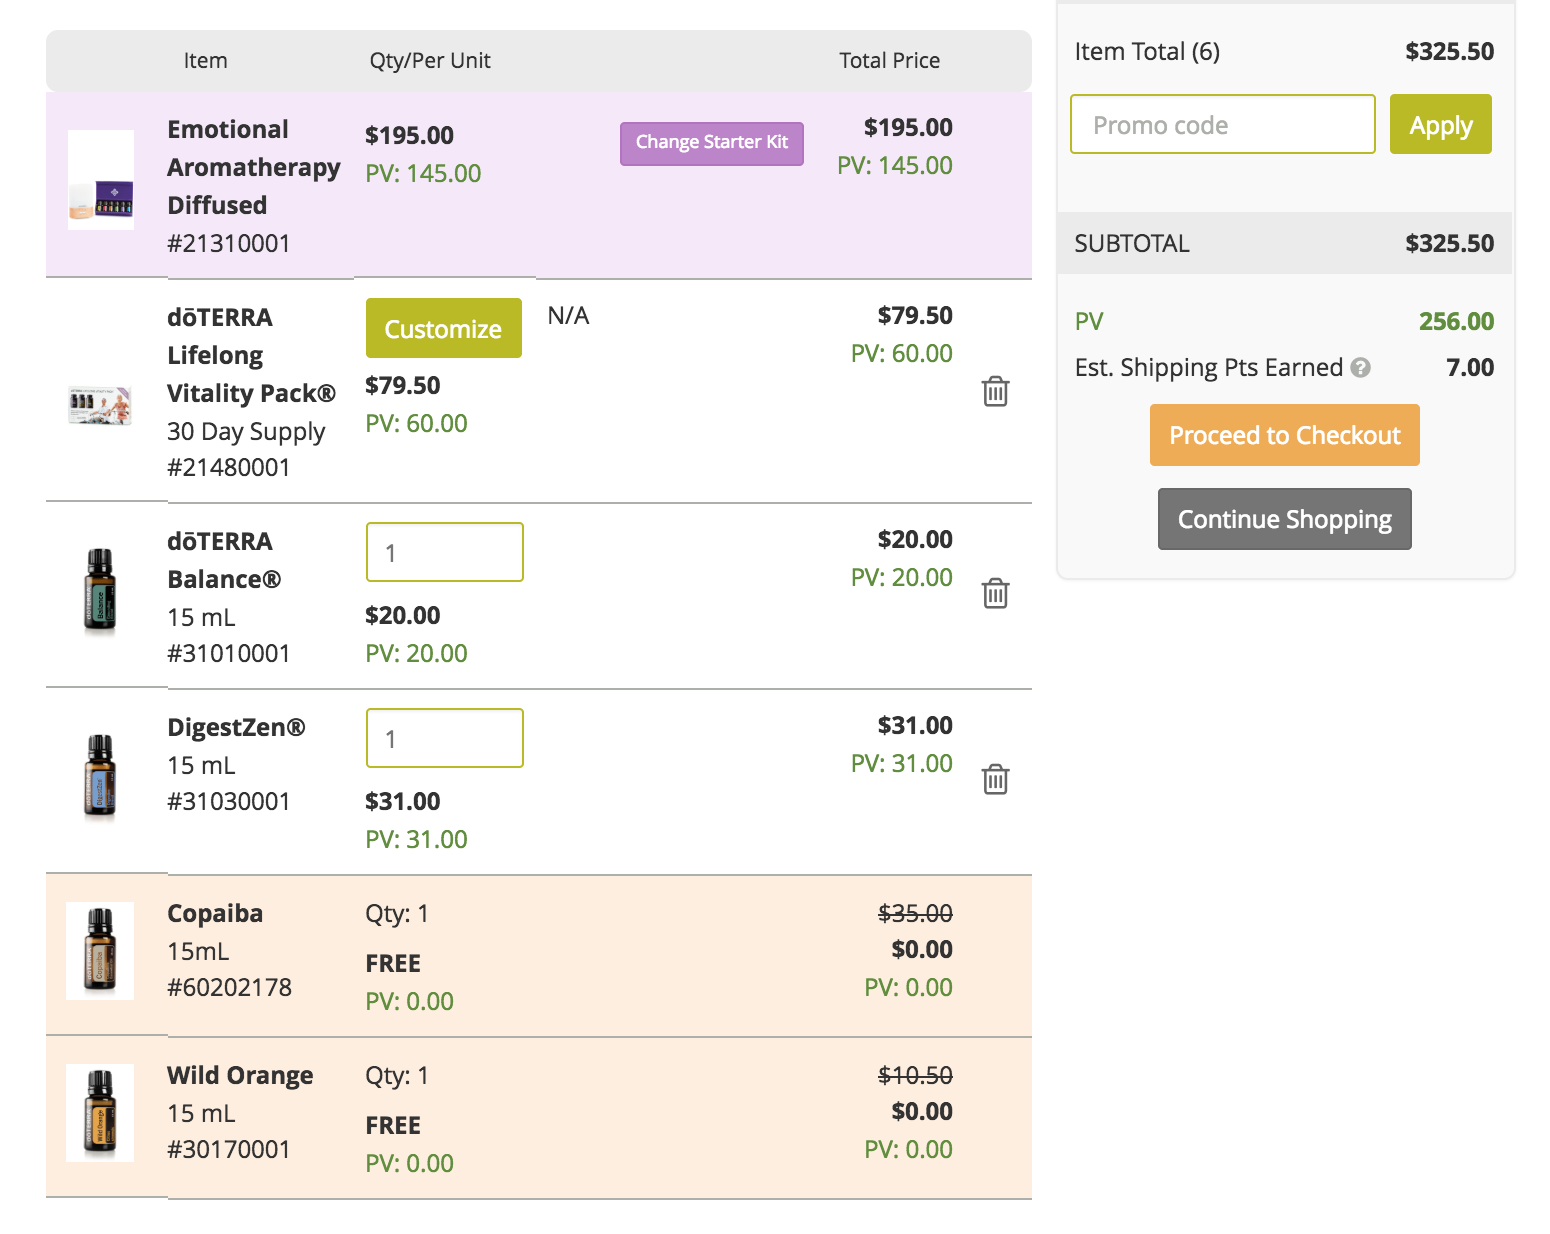Open Copaiba product name
The width and height of the screenshot is (1550, 1234).
(x=215, y=913)
